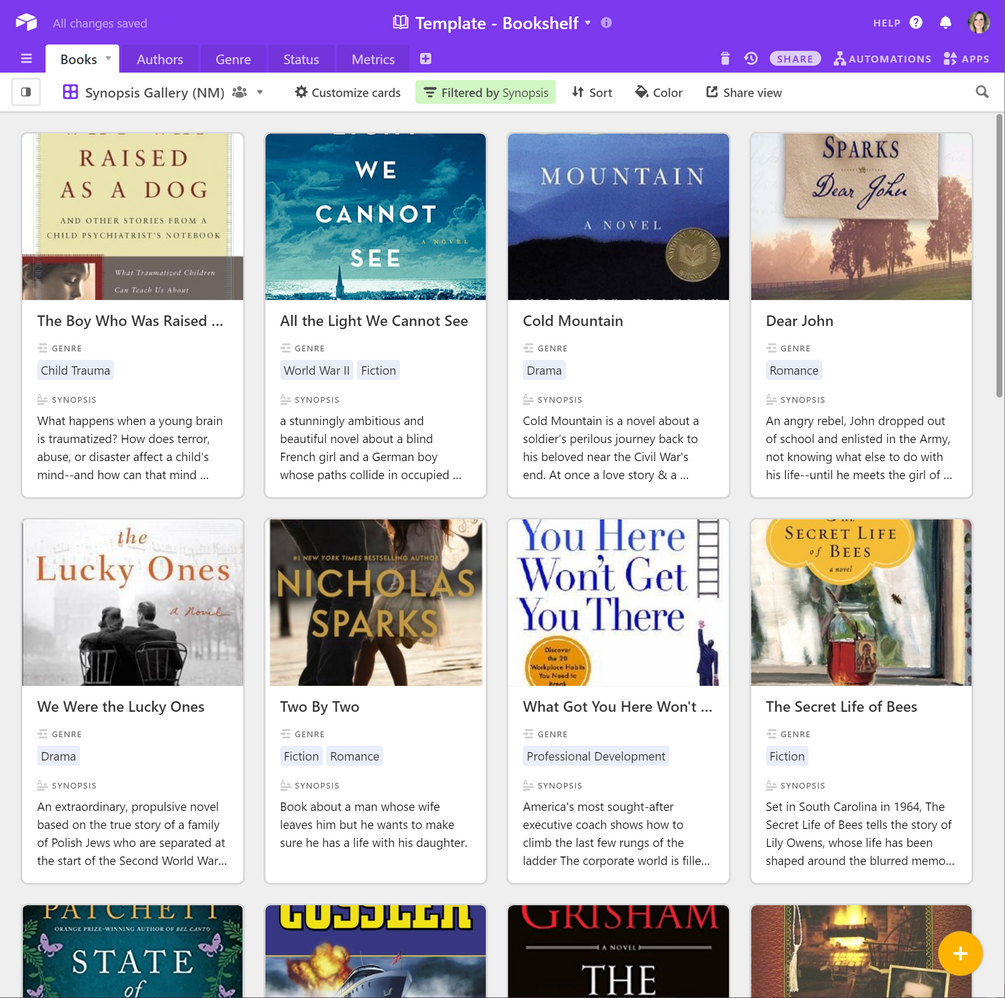Open user profile avatar
Screen dimensions: 1005x998
coord(979,22)
